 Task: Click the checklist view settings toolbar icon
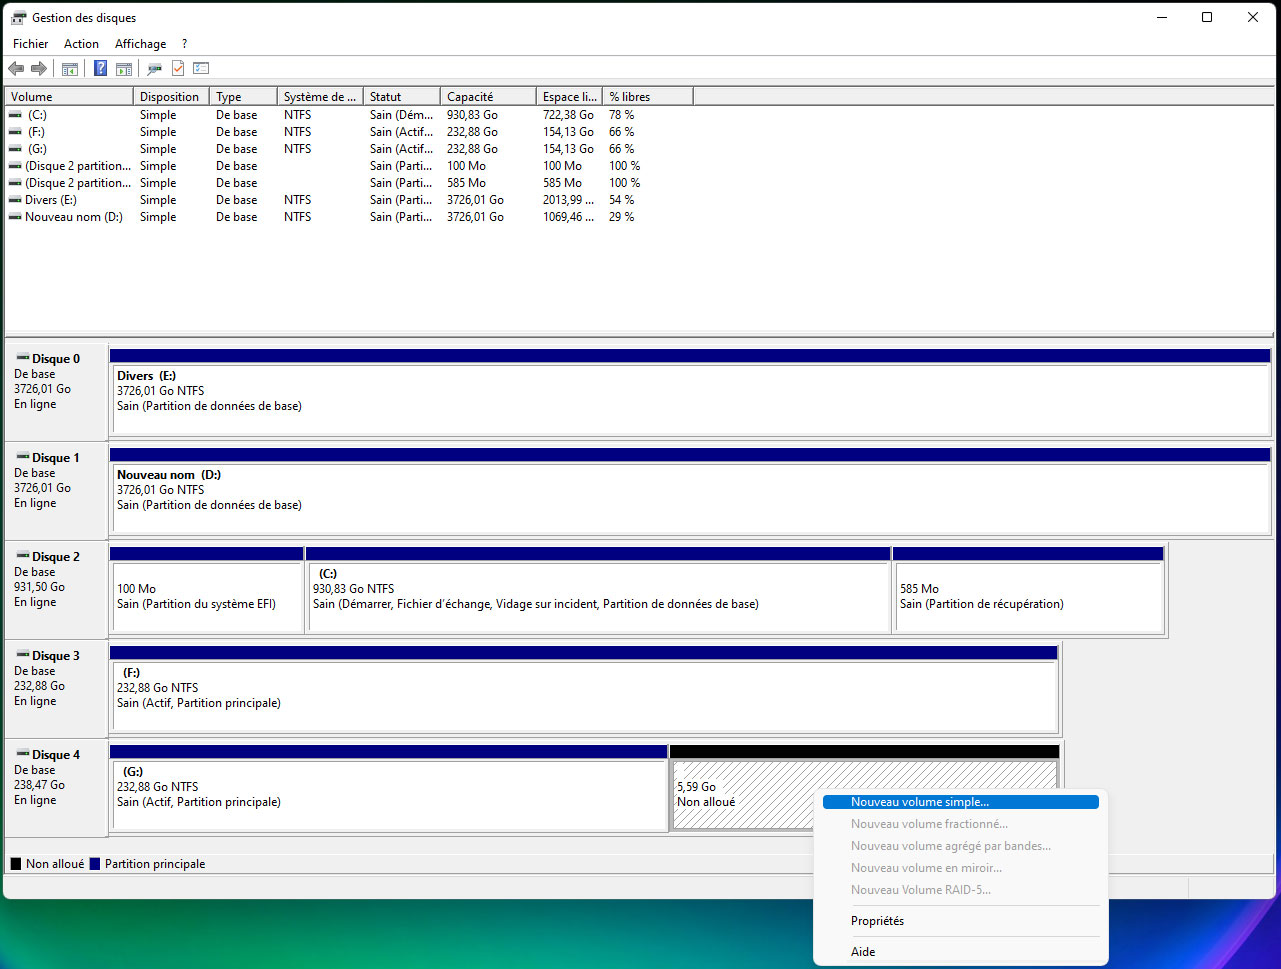(201, 68)
